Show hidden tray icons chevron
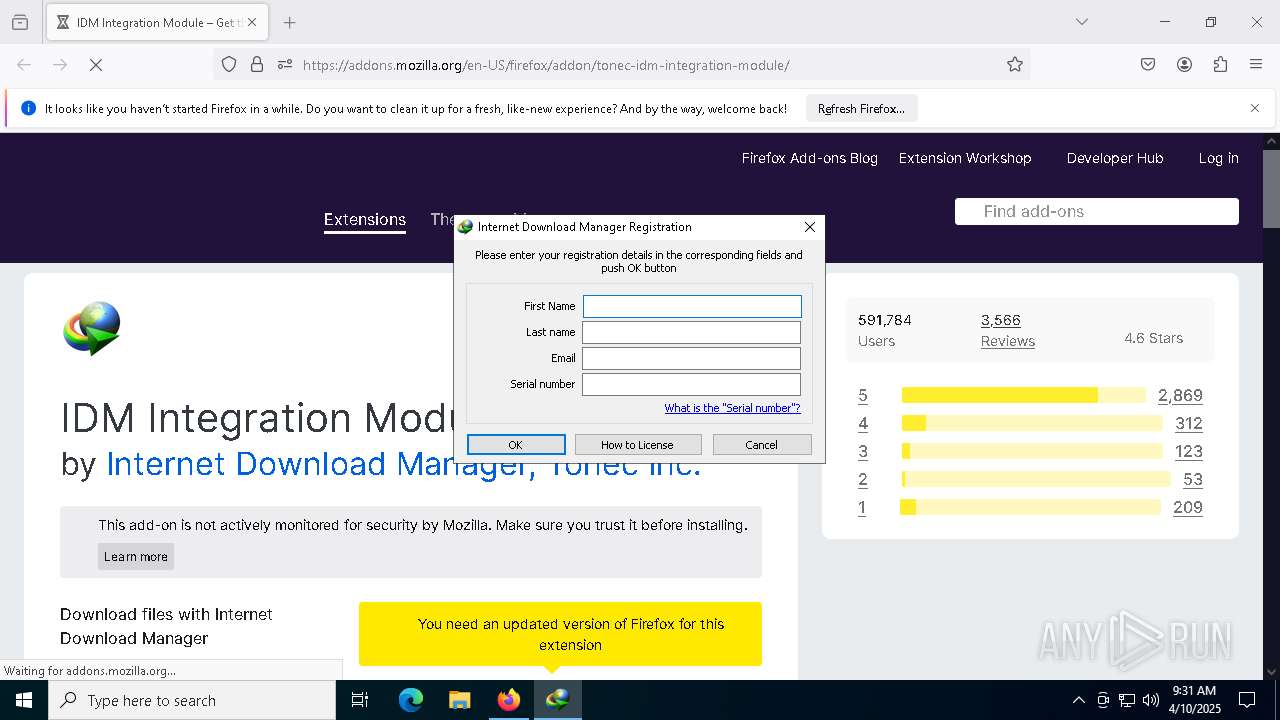The width and height of the screenshot is (1280, 720). (x=1078, y=700)
